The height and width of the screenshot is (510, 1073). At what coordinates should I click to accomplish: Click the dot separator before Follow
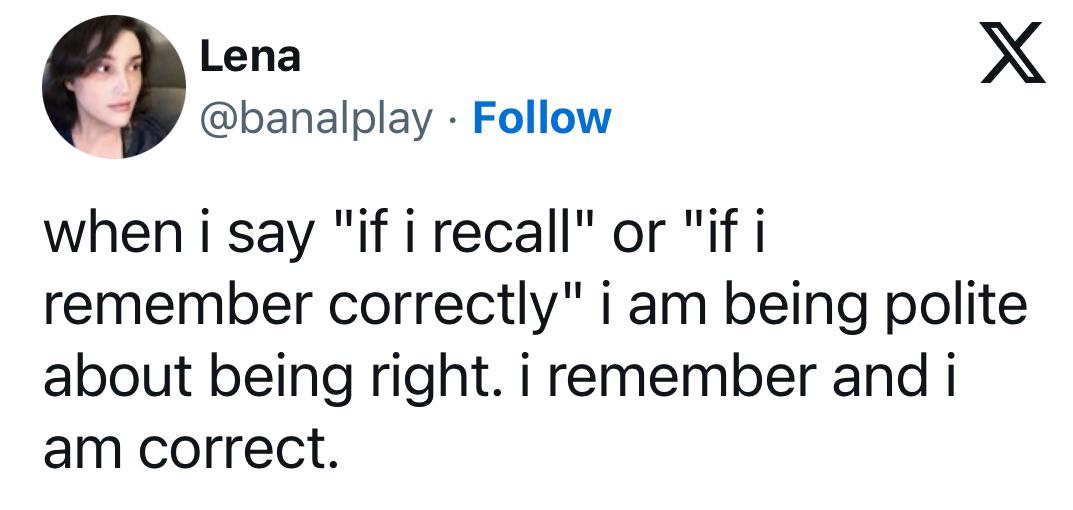(452, 119)
